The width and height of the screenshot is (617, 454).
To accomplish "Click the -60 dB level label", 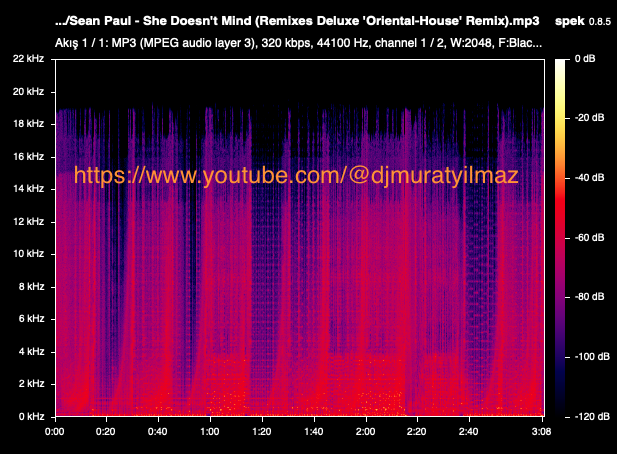I will (589, 238).
